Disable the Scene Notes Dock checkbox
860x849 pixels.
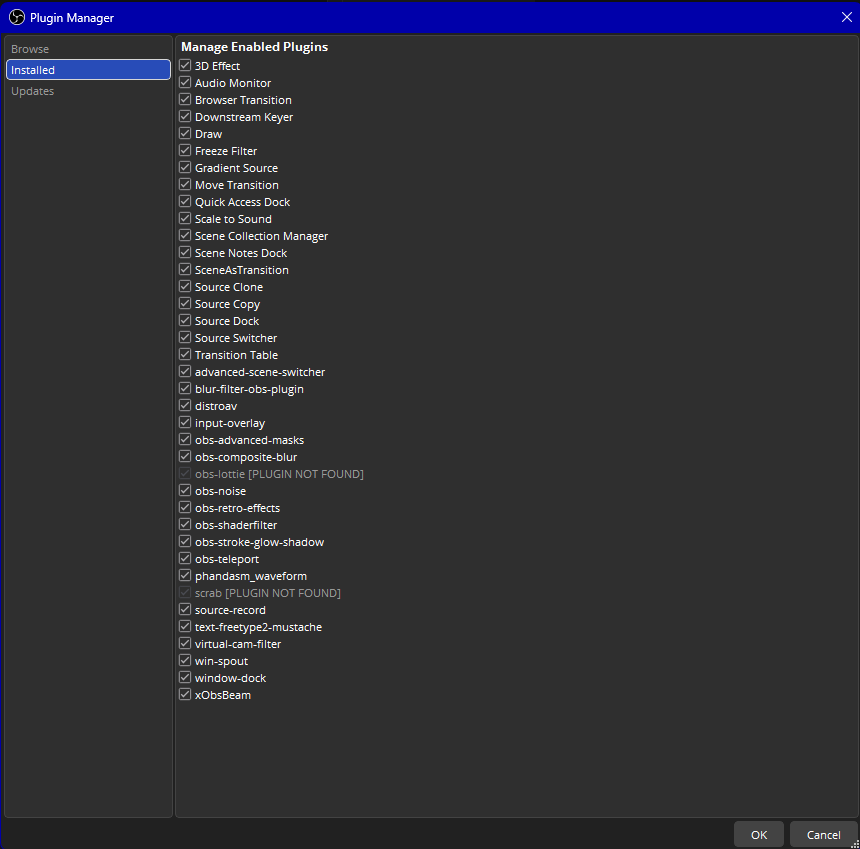[185, 253]
